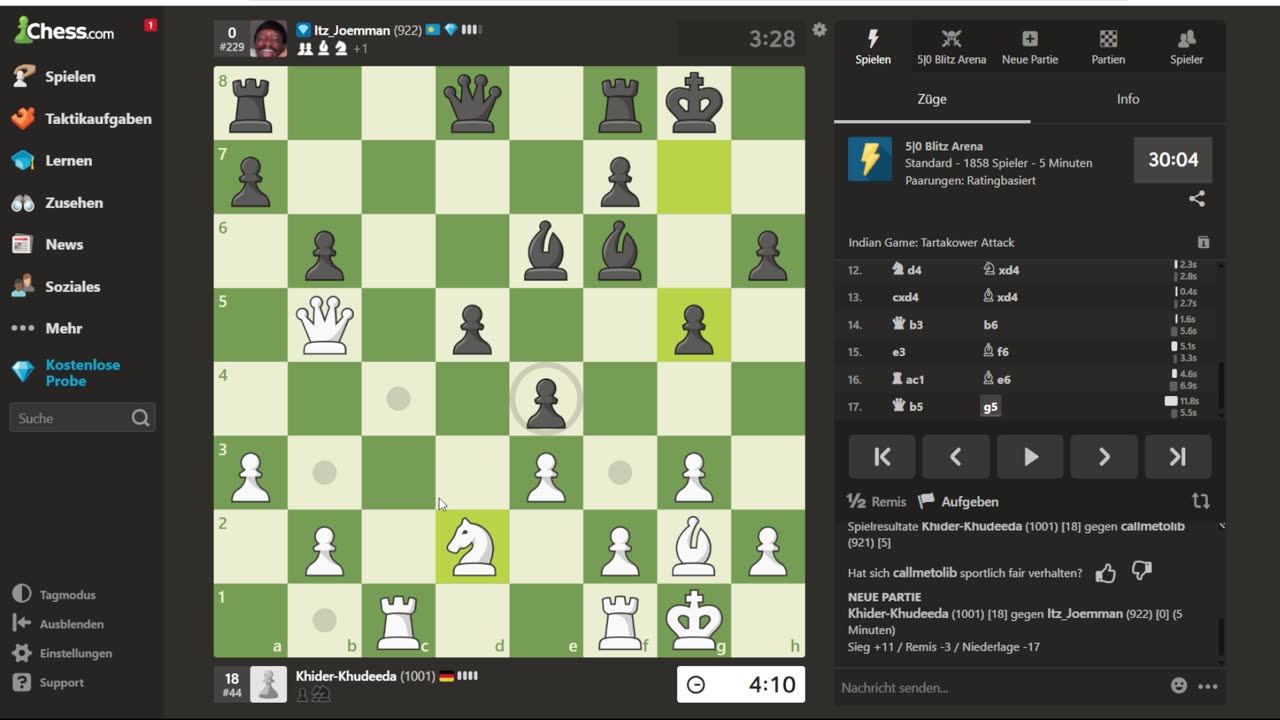The width and height of the screenshot is (1280, 720).
Task: Click the Blitz Arena lightning badge
Action: 870,159
